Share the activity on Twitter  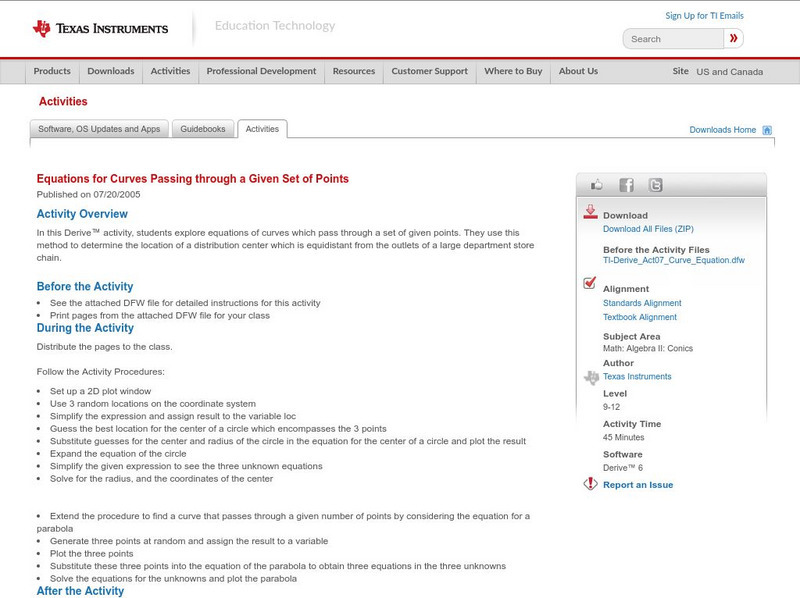(x=655, y=184)
